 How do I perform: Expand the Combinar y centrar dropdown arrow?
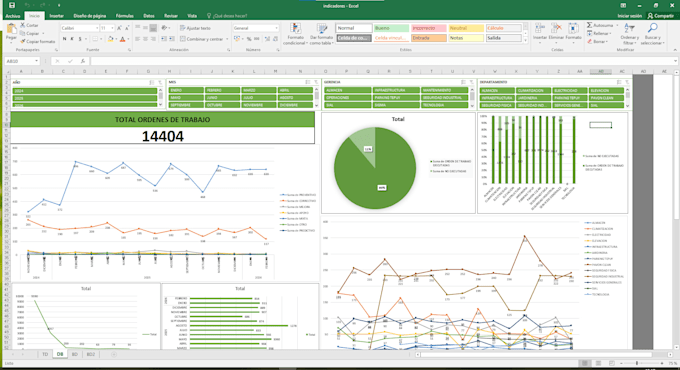227,39
